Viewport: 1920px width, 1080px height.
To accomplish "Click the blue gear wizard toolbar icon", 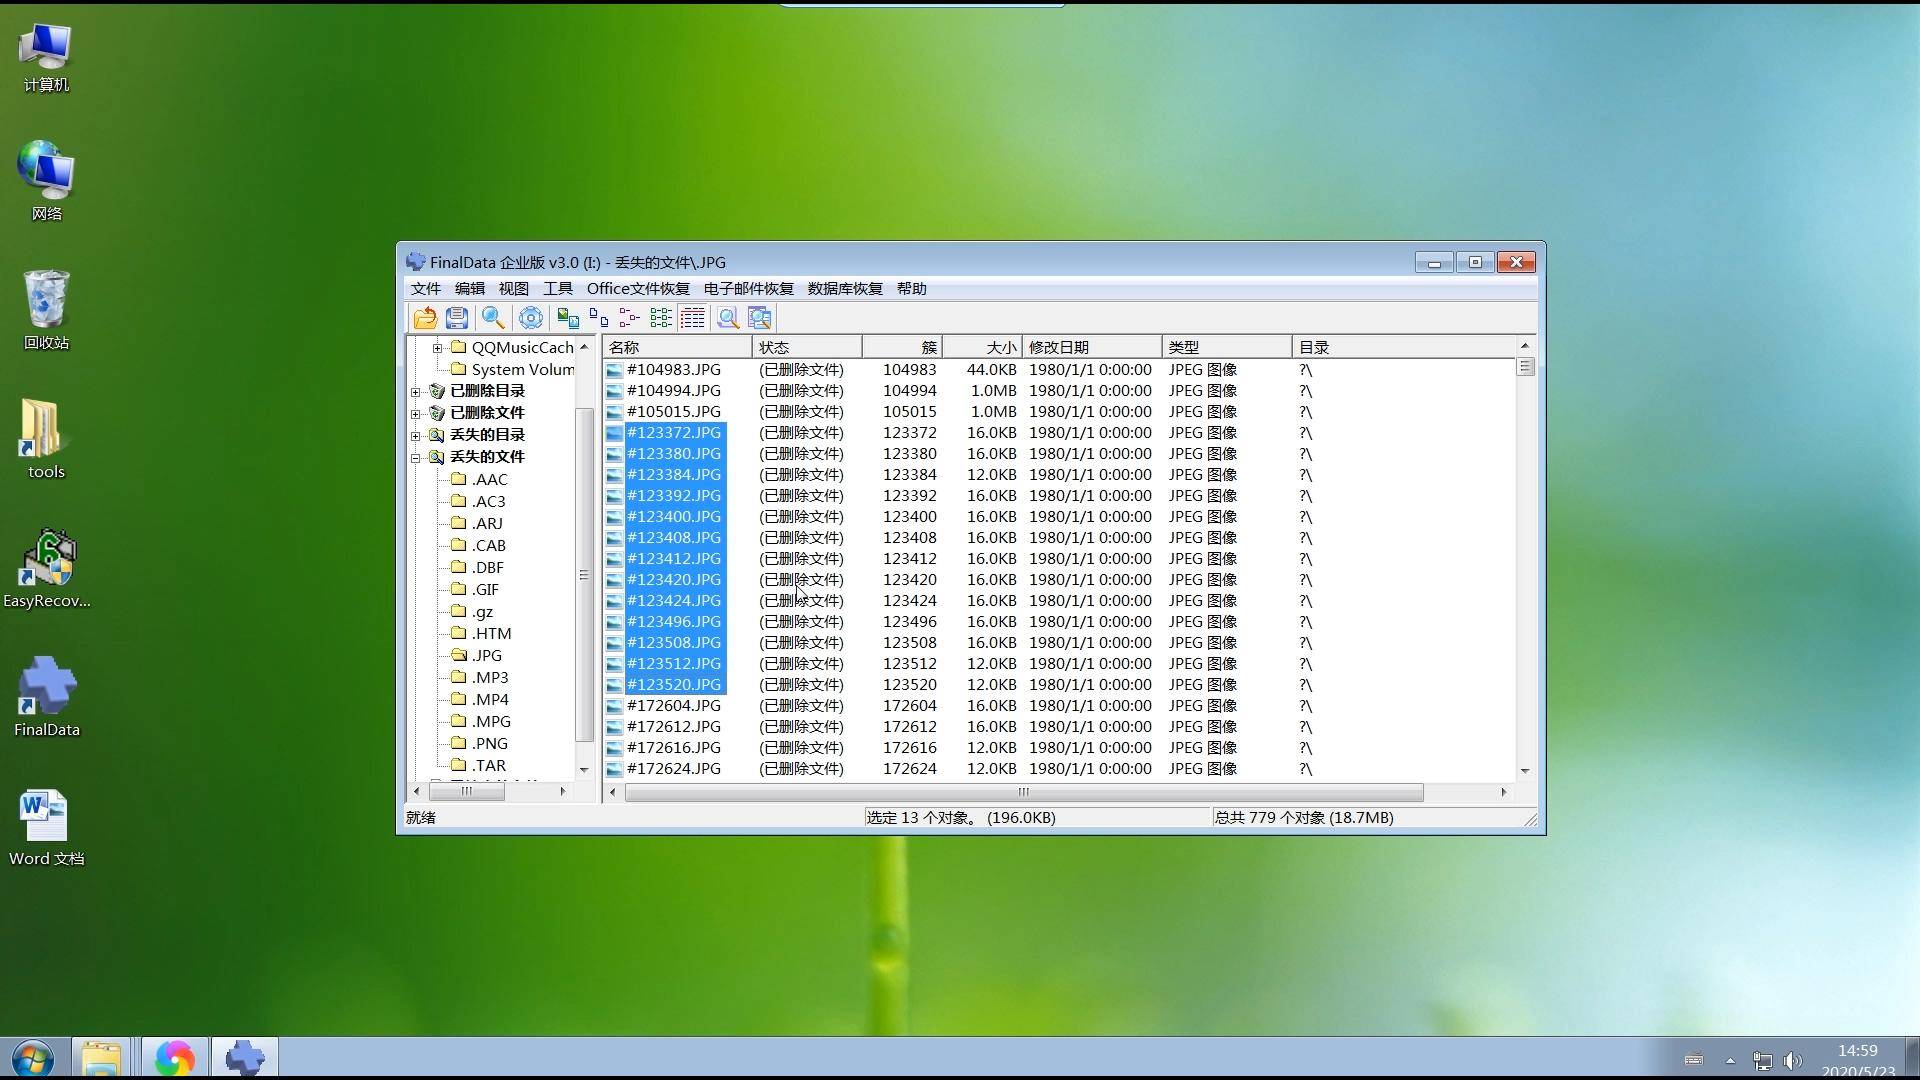I will [x=531, y=318].
